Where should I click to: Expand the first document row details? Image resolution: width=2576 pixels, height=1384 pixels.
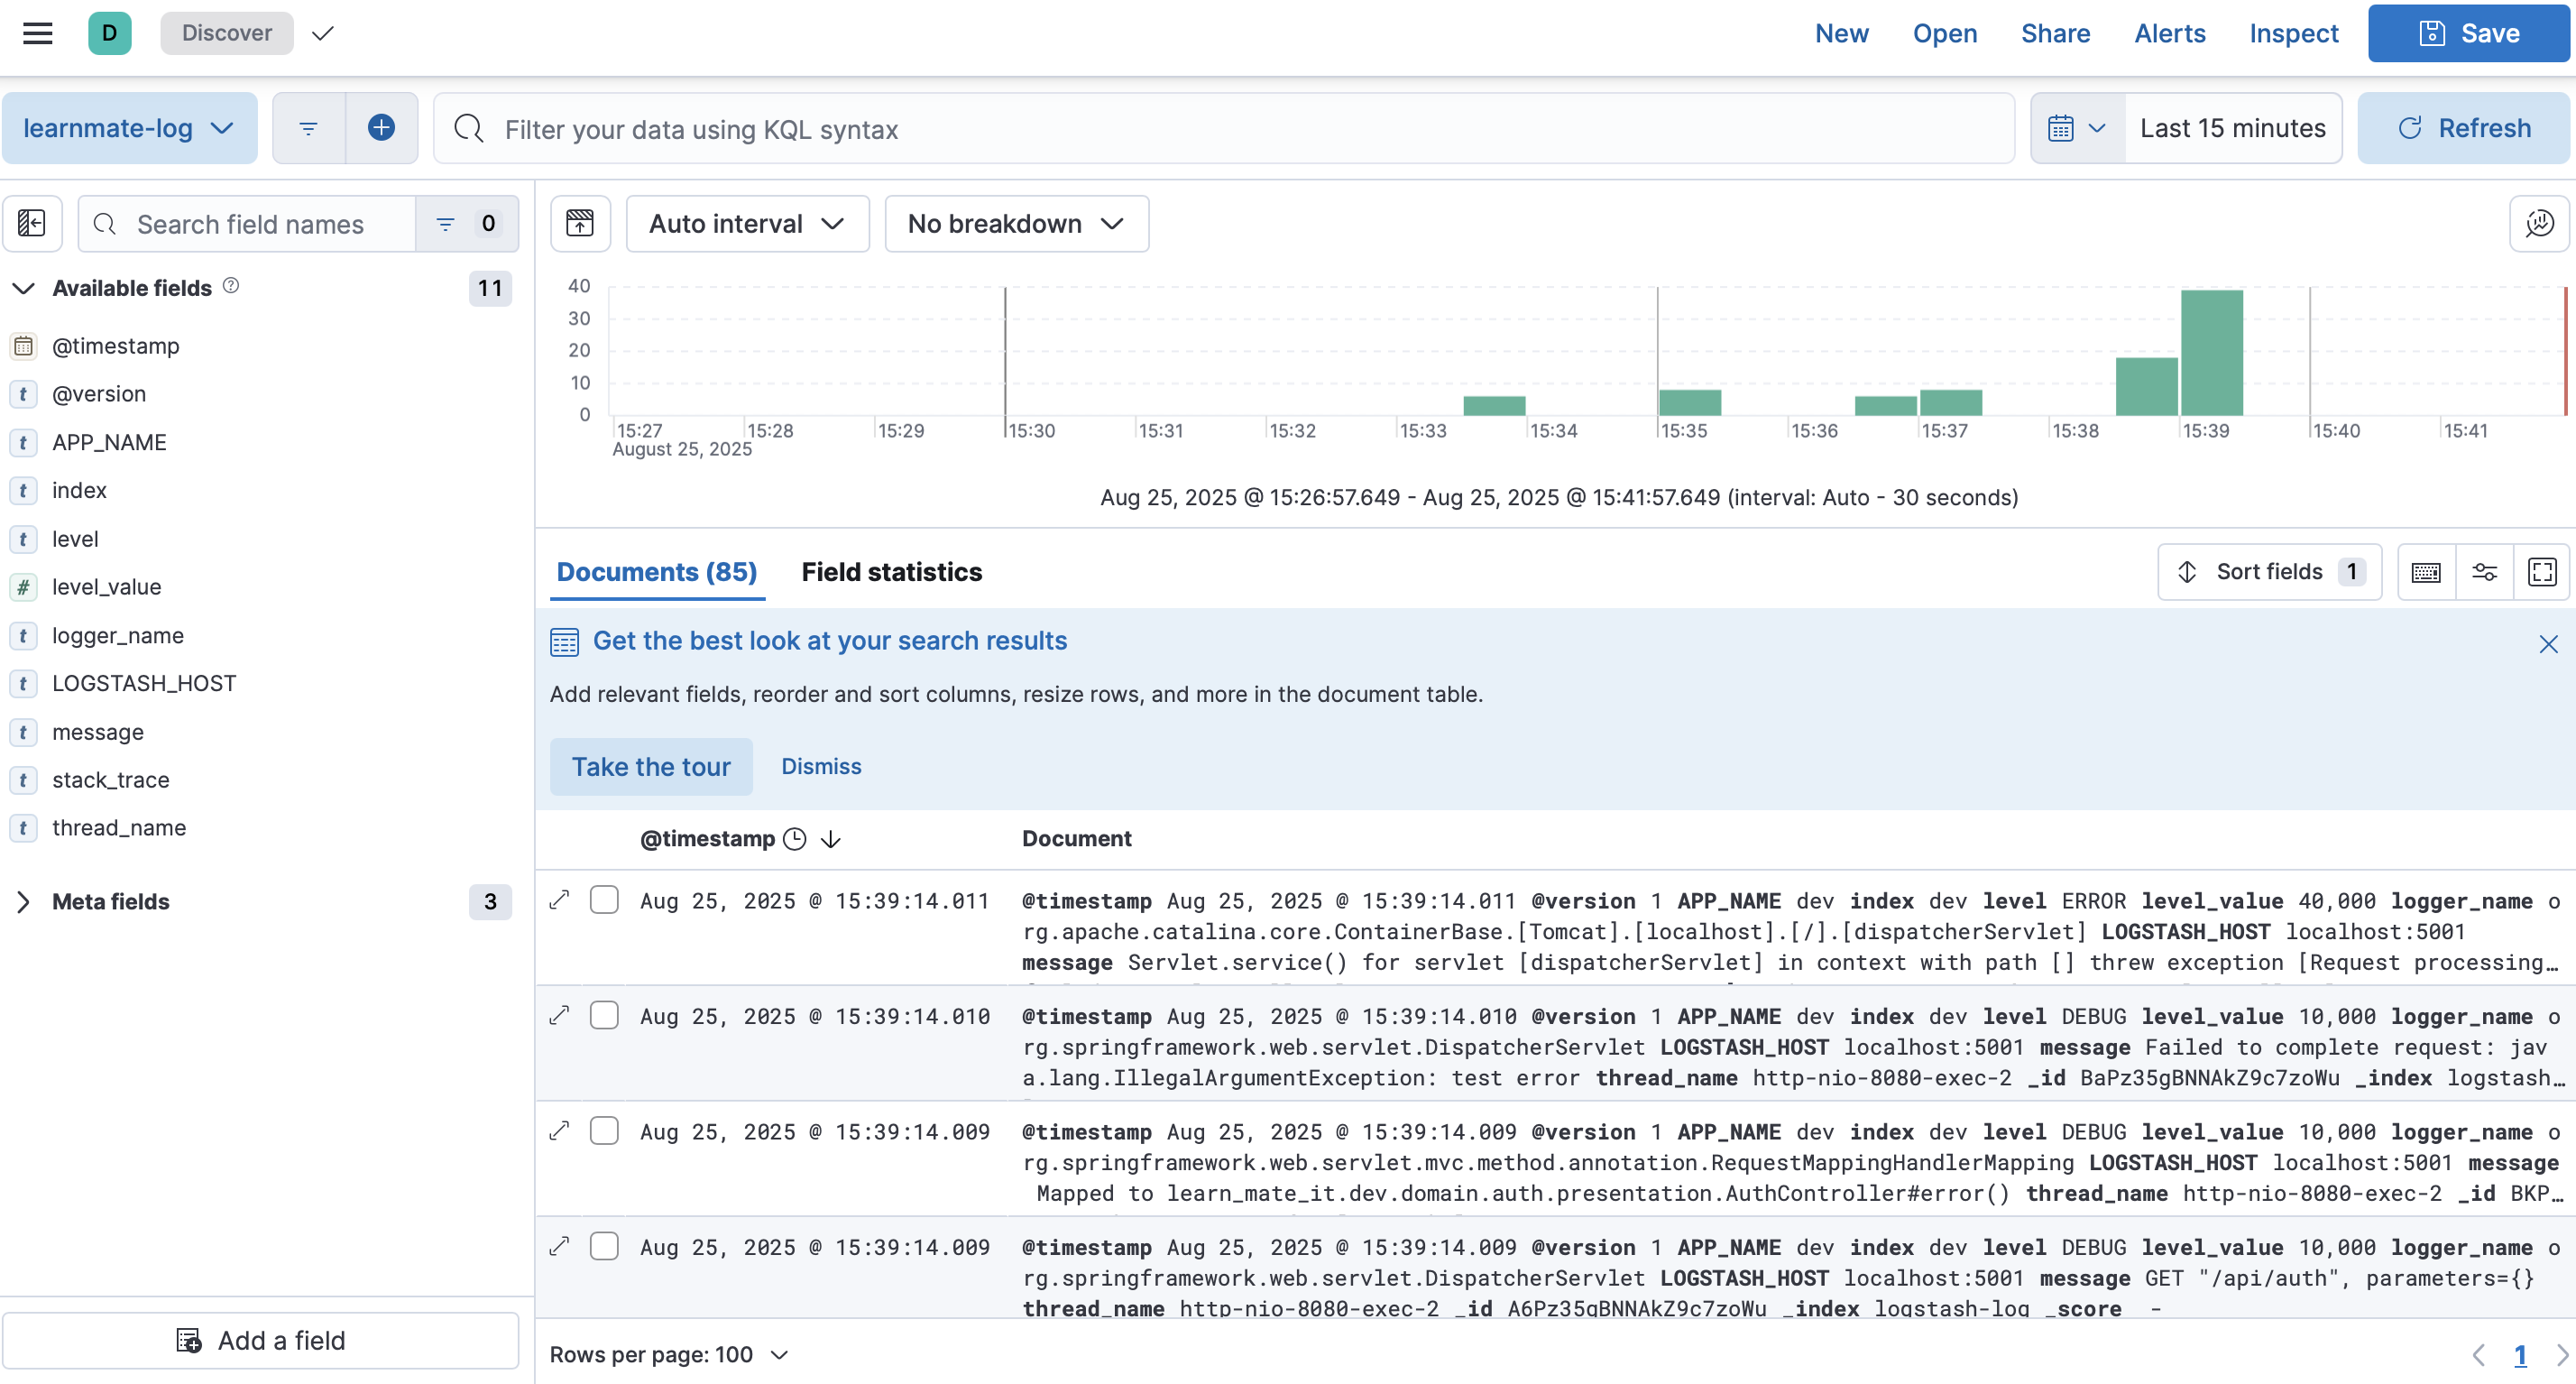click(x=560, y=900)
